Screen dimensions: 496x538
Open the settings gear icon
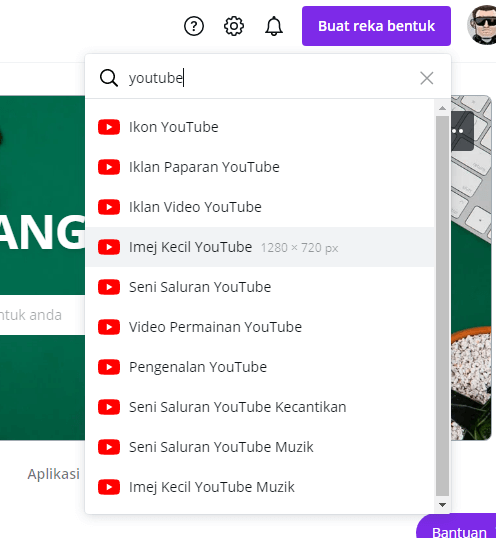pyautogui.click(x=234, y=26)
